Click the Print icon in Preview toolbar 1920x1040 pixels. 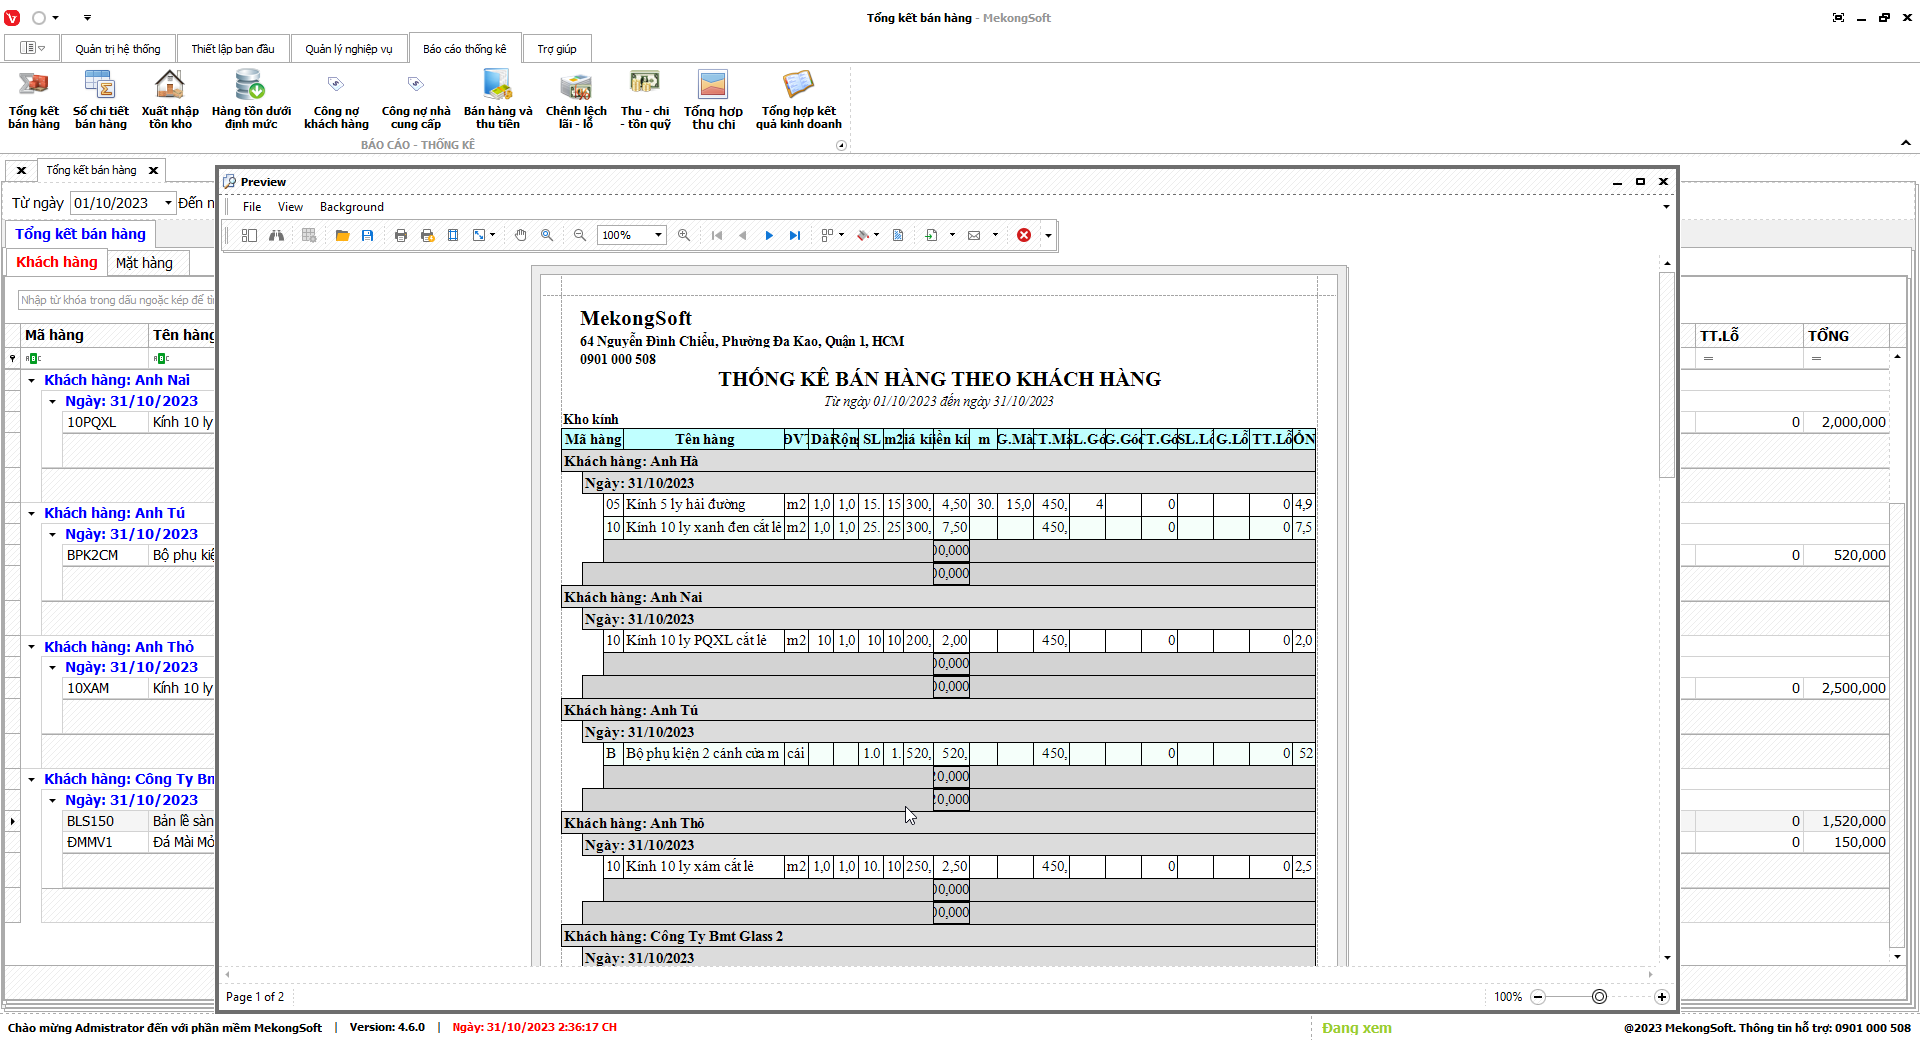click(401, 235)
